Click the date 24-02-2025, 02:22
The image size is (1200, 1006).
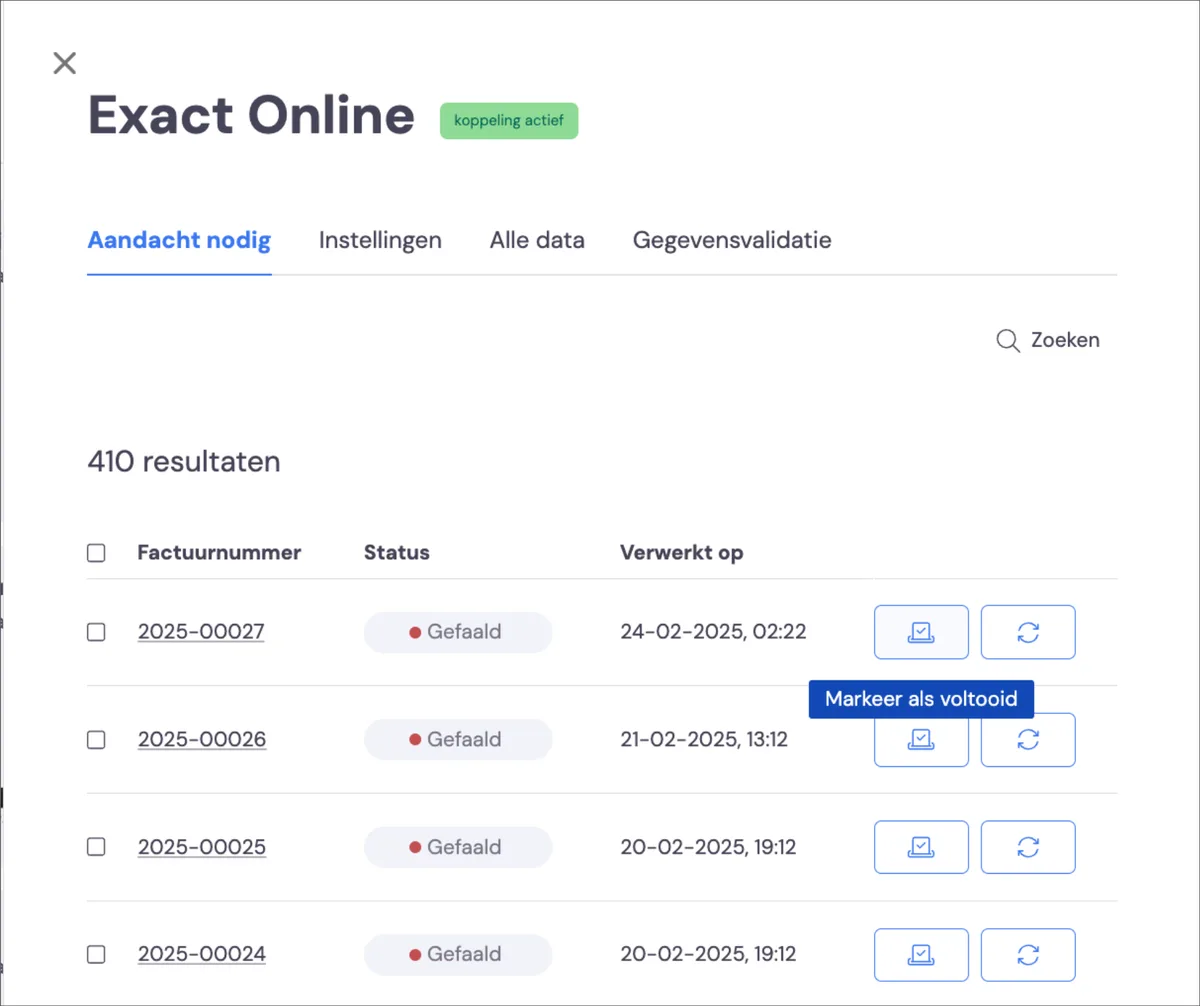[x=713, y=632]
